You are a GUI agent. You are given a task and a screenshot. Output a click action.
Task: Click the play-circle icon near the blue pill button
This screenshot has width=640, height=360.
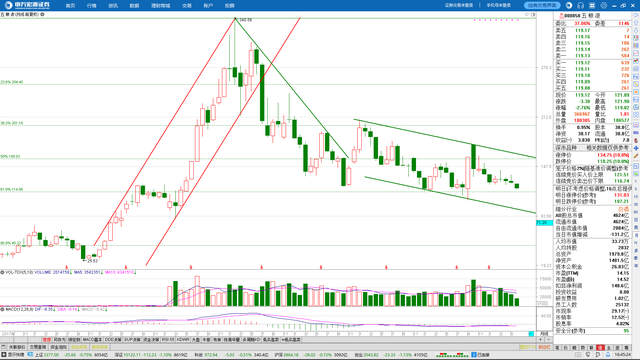tap(569, 5)
